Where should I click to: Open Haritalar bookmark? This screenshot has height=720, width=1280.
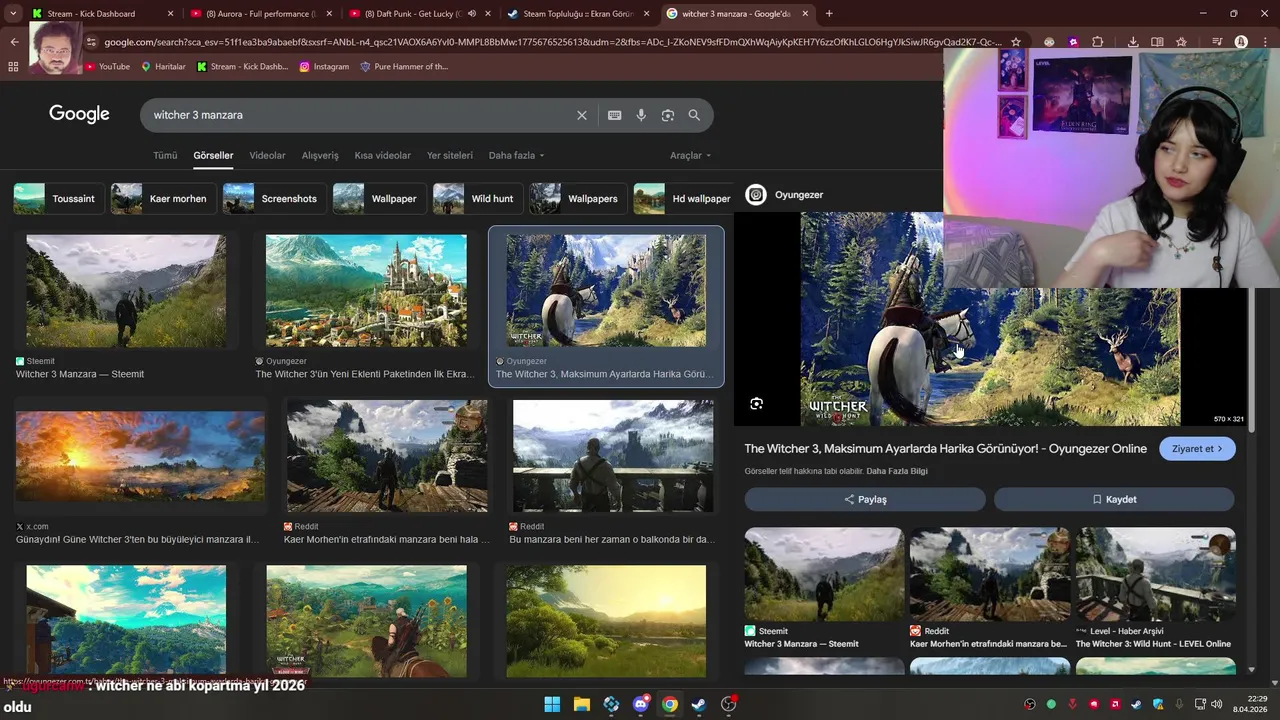[163, 67]
